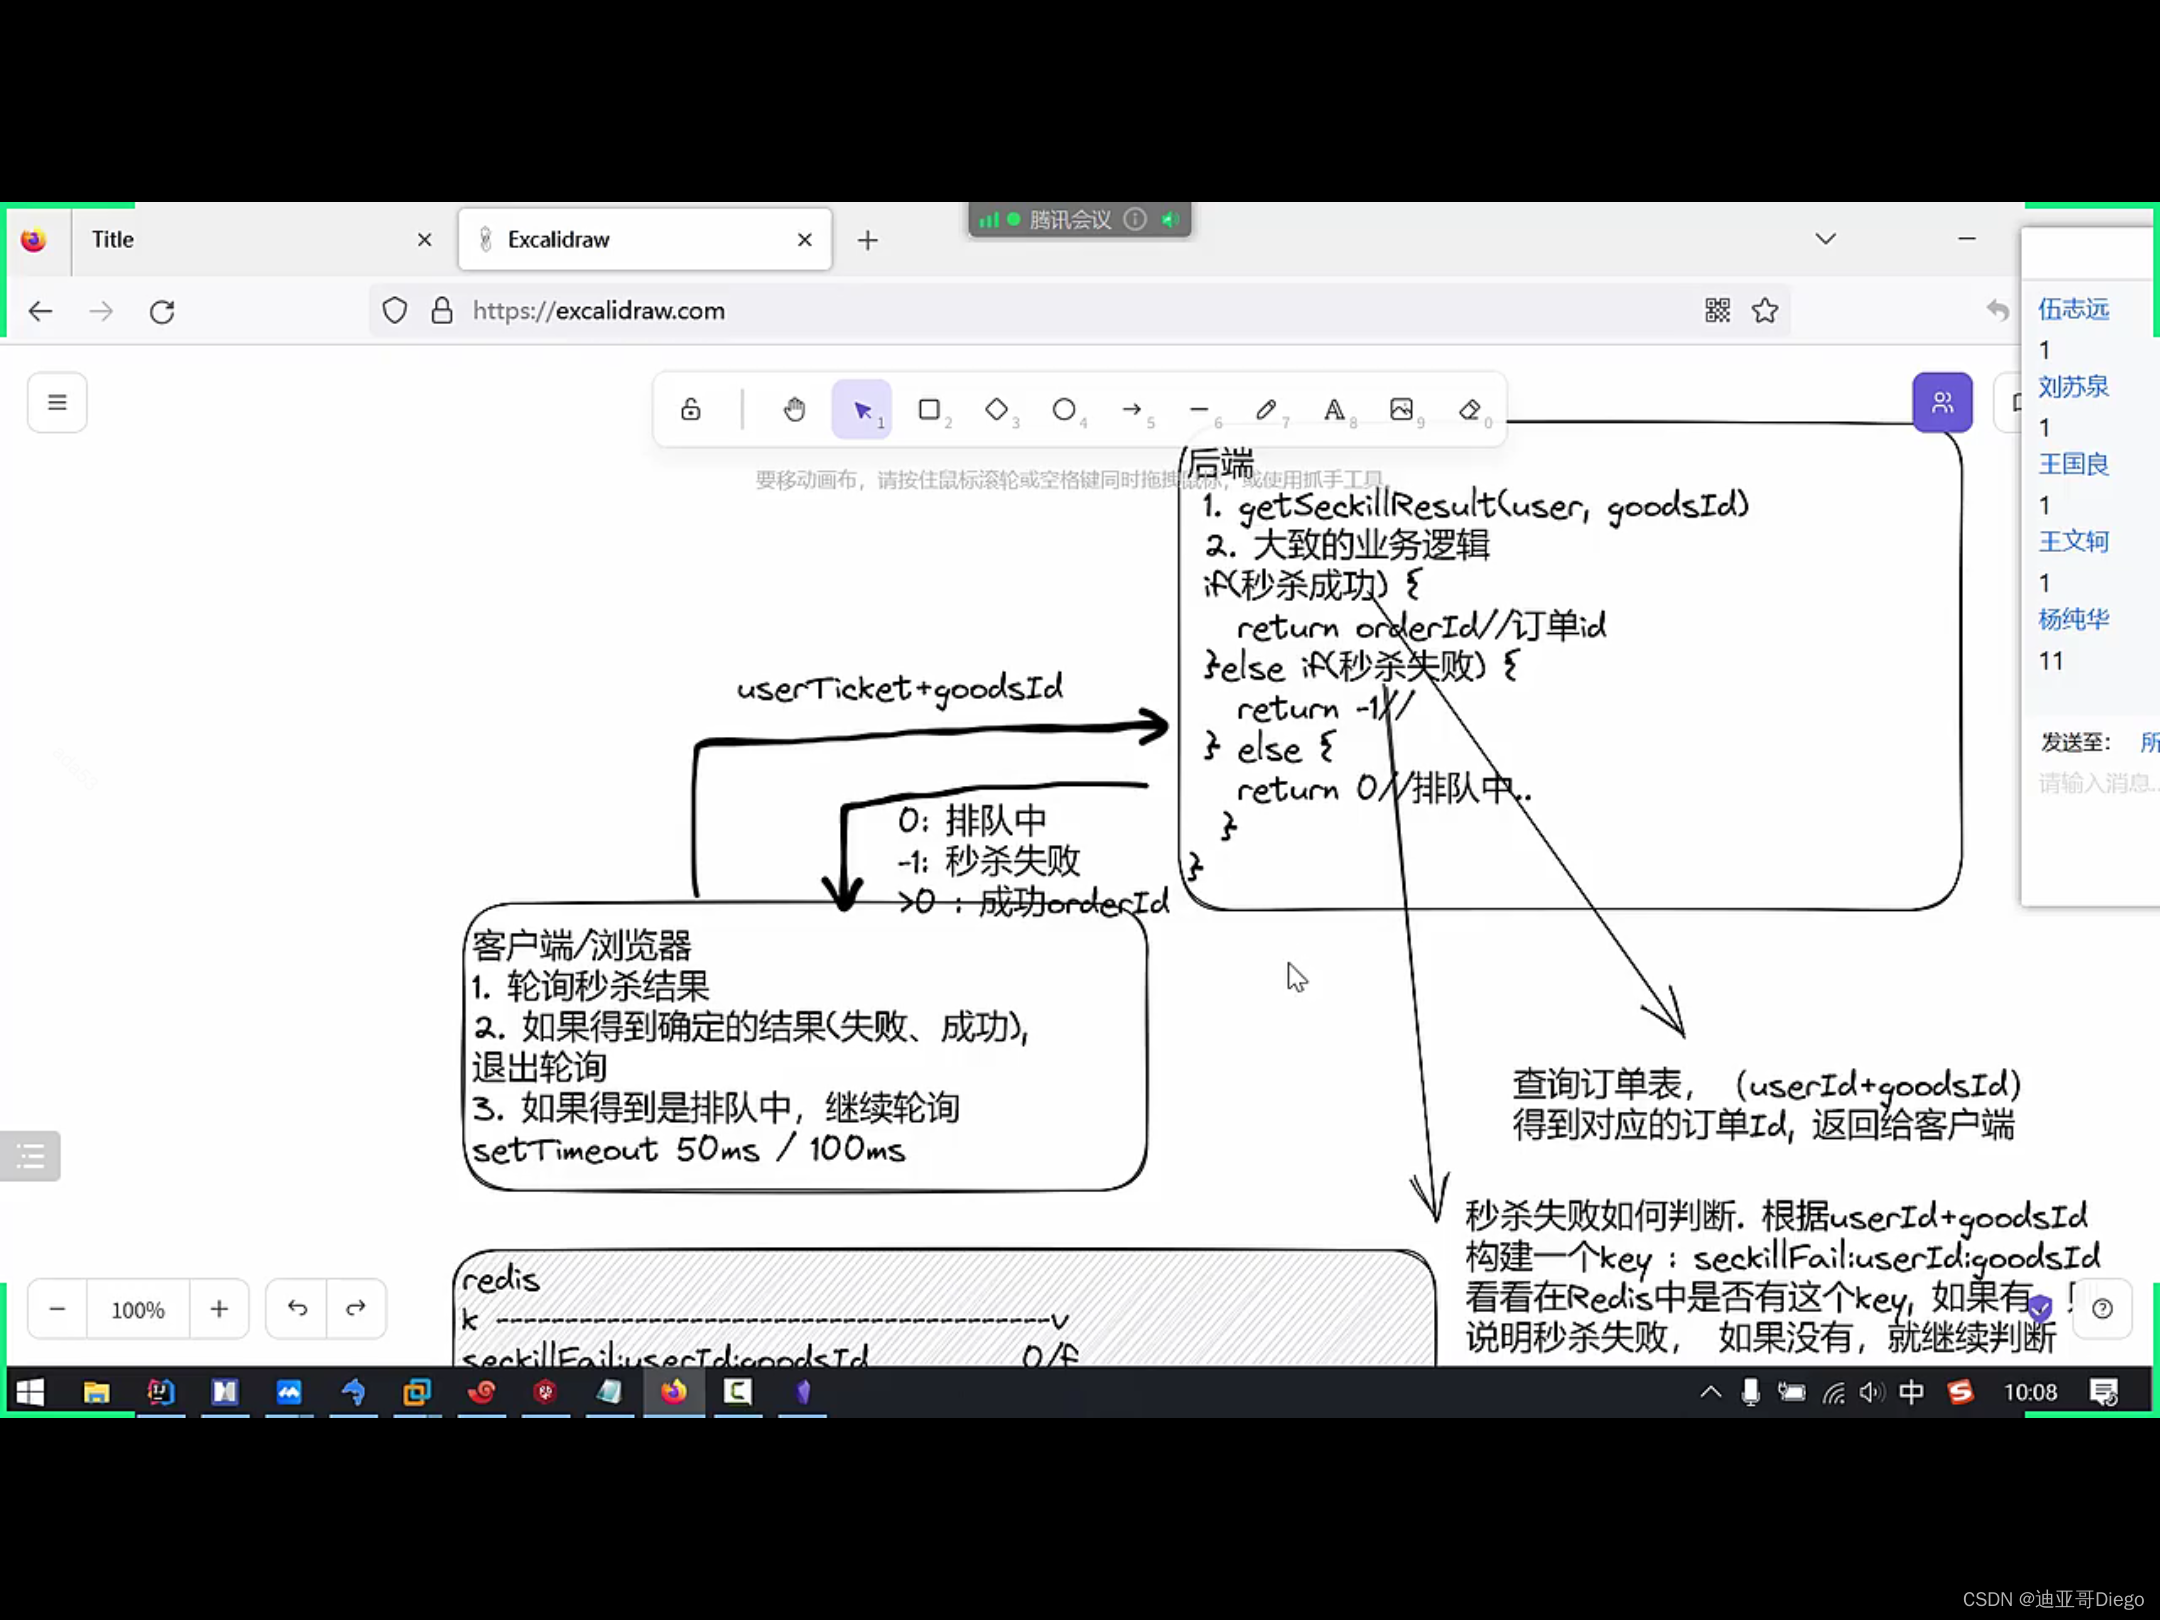The width and height of the screenshot is (2160, 1620).
Task: Select the Rectangle shape tool
Action: pyautogui.click(x=929, y=409)
